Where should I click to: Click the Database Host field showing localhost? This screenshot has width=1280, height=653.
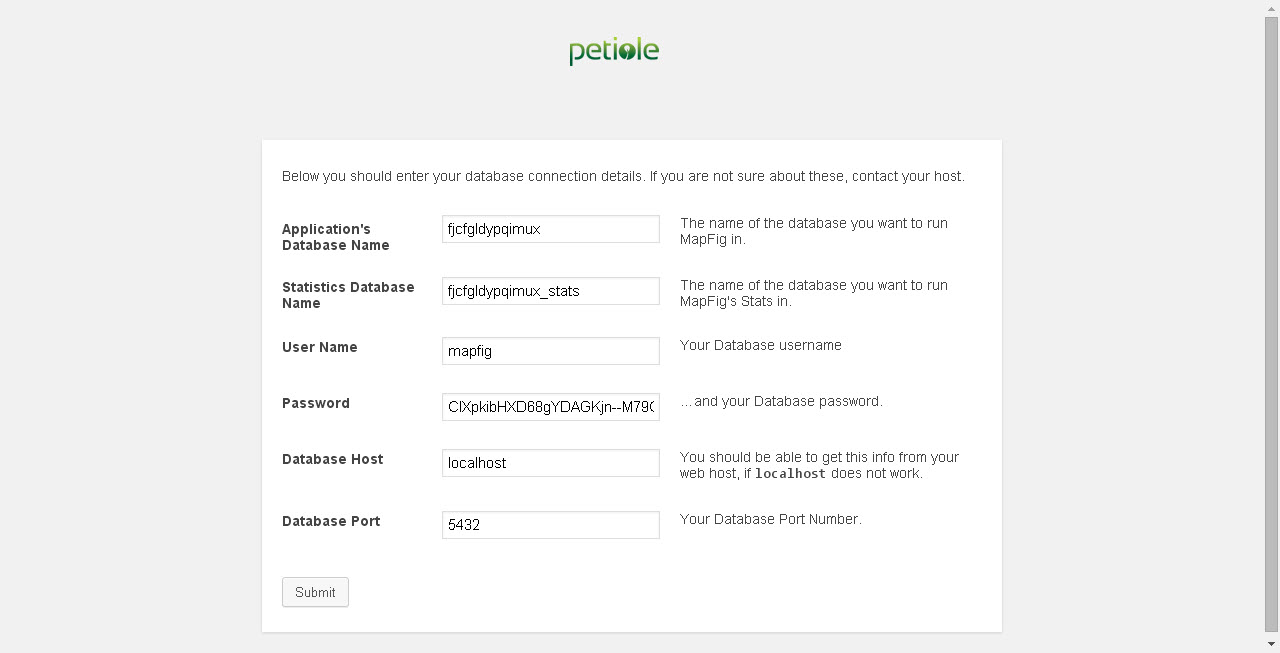(550, 463)
